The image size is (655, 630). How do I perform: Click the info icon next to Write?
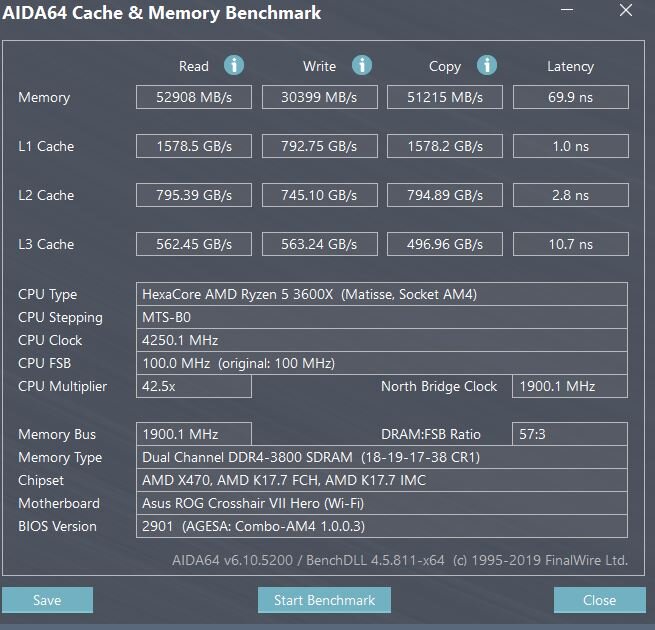coord(361,65)
